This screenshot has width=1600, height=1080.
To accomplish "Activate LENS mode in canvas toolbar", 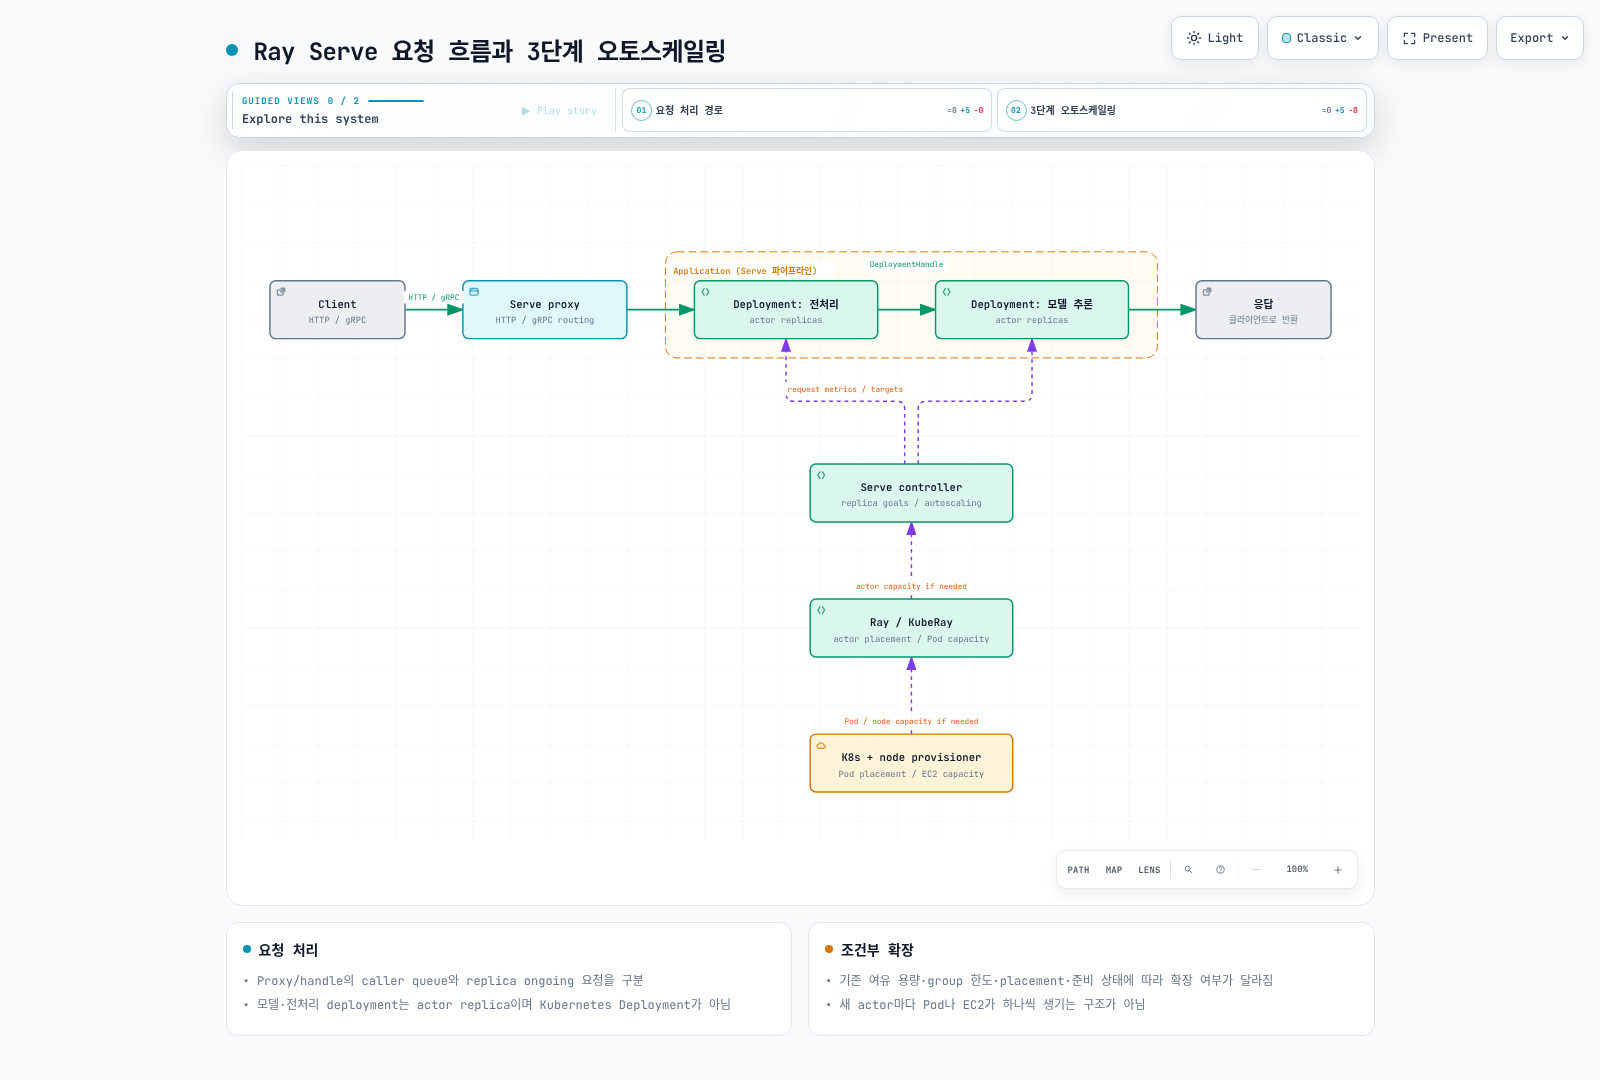I will pos(1149,870).
